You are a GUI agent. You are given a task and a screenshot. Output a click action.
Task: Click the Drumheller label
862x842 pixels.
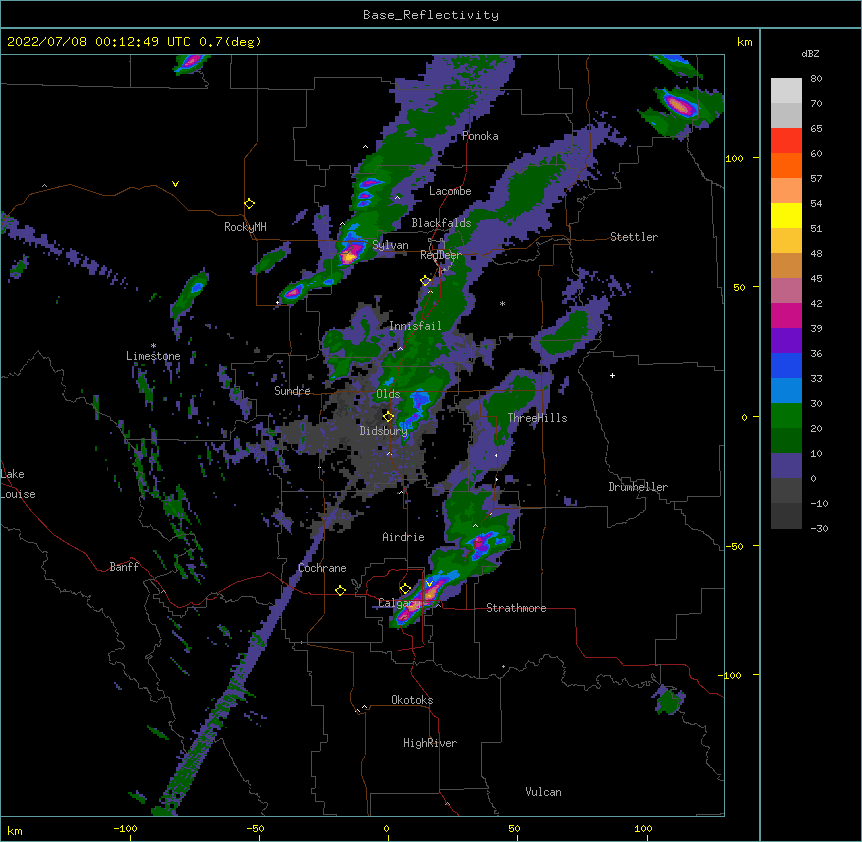pyautogui.click(x=638, y=487)
